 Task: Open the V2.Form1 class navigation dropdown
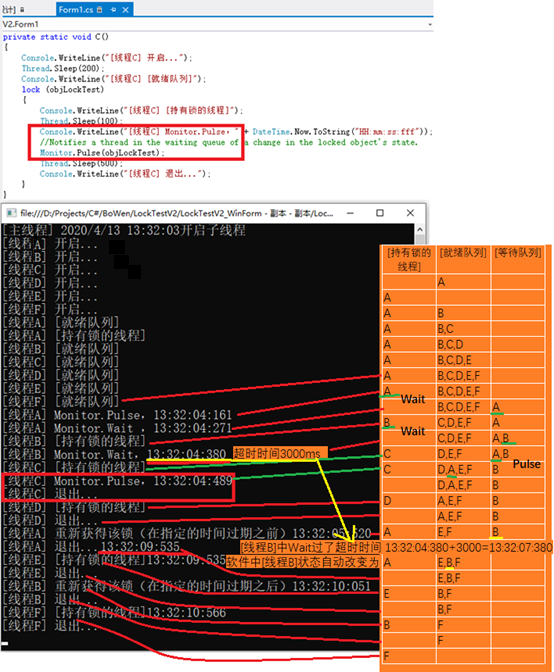pyautogui.click(x=216, y=24)
